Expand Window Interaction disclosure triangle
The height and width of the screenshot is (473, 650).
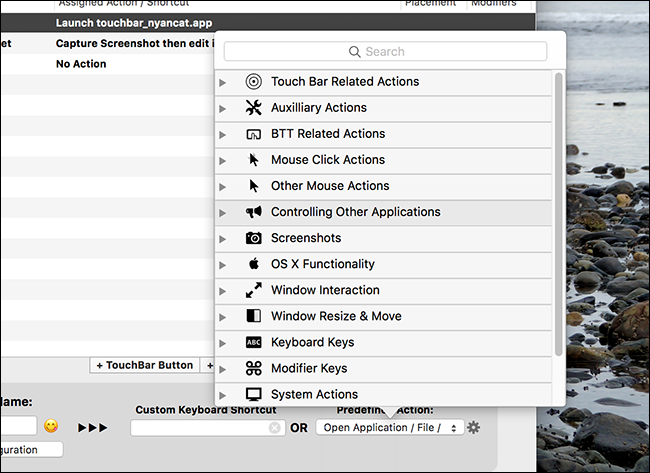(223, 291)
